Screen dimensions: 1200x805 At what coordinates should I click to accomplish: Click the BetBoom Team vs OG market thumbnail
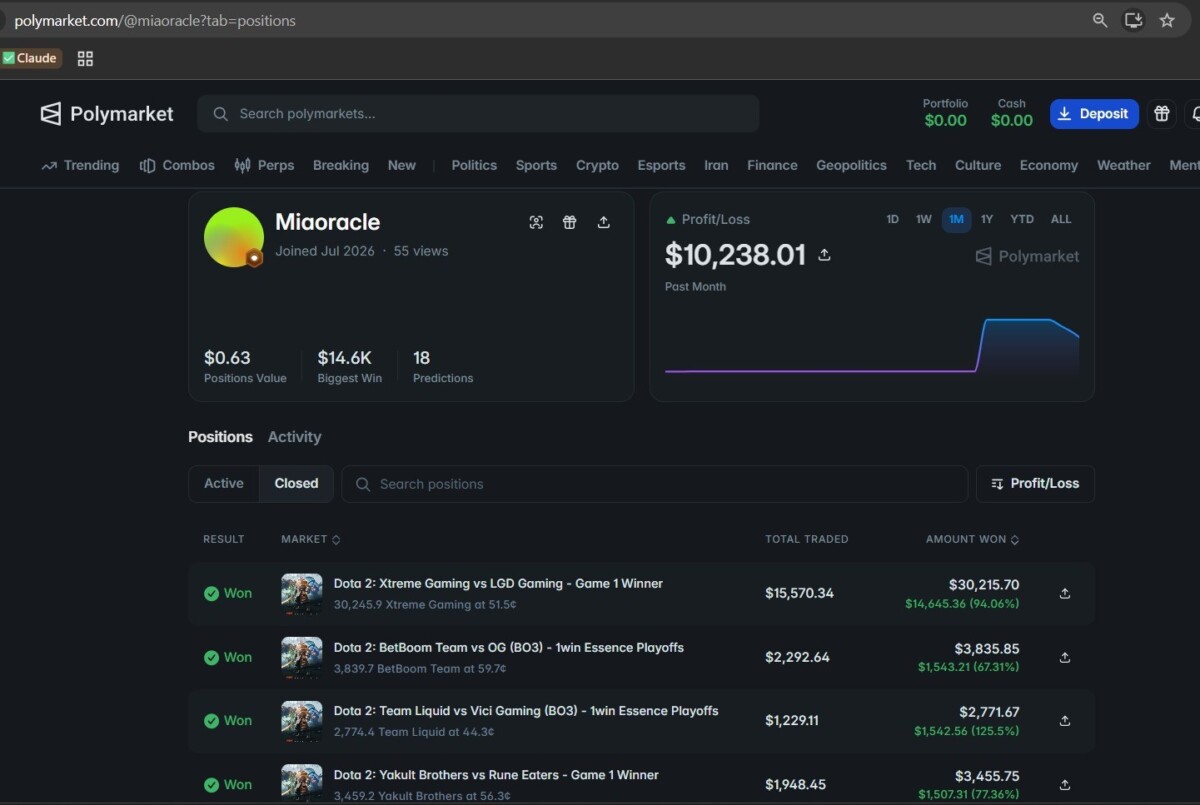(x=302, y=657)
